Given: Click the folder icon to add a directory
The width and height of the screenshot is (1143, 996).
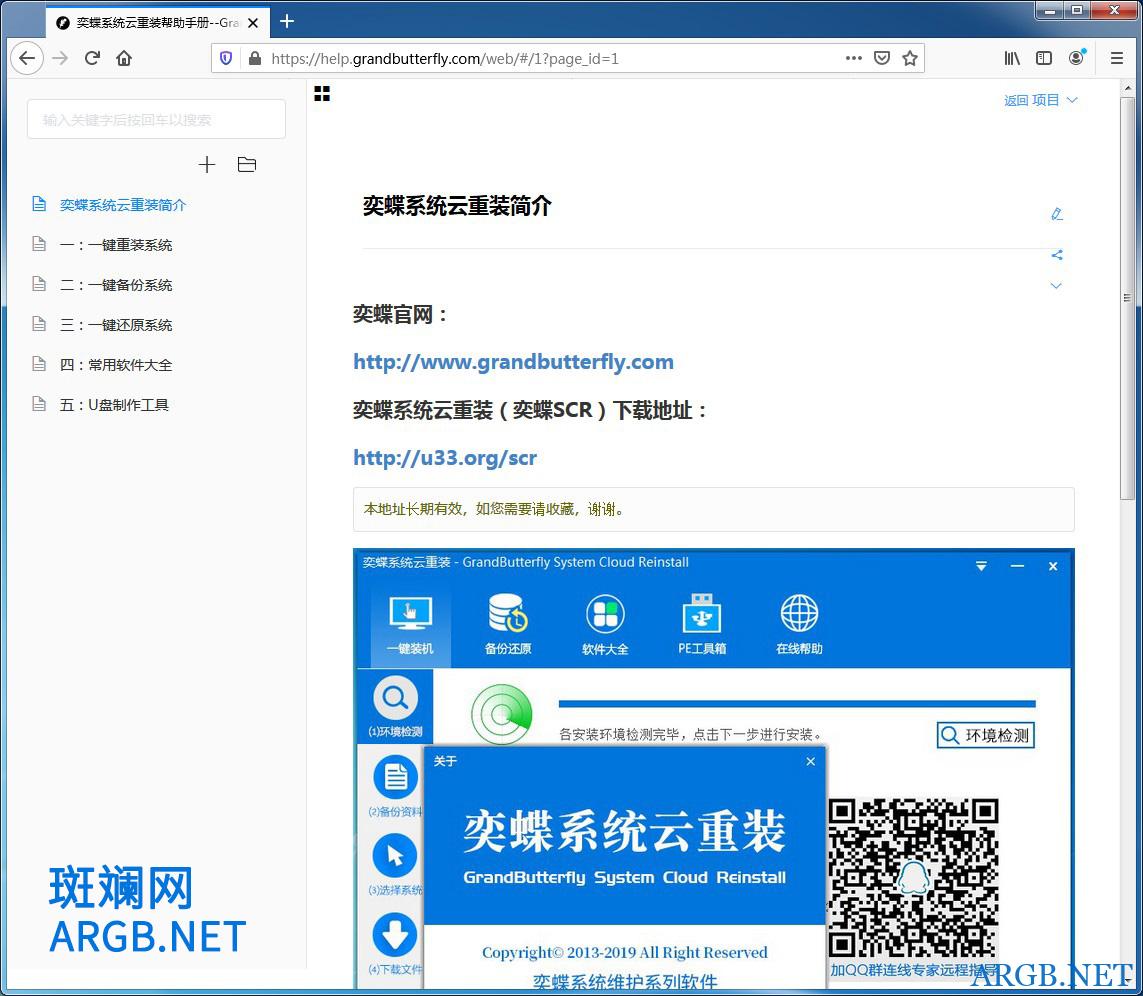Looking at the screenshot, I should 247,165.
